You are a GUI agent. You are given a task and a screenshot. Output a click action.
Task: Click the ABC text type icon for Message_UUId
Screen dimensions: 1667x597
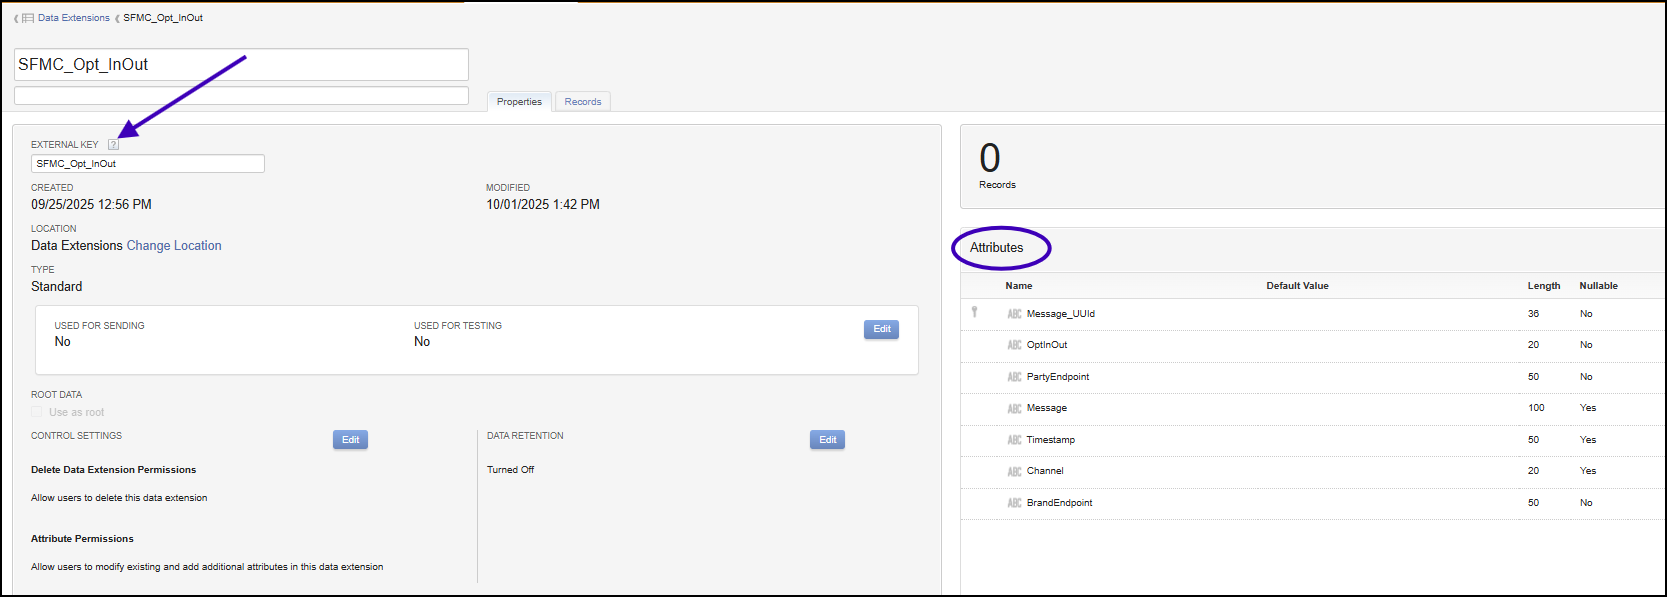coord(1014,314)
